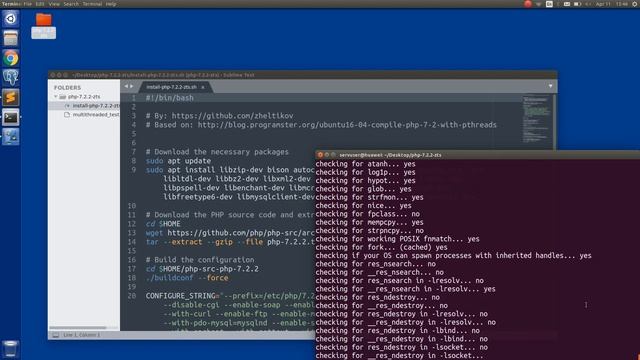Select install-php-7.2.2-zts.sh in the sidebar
Screen dimensions: 640x360
pyautogui.click(x=84, y=106)
